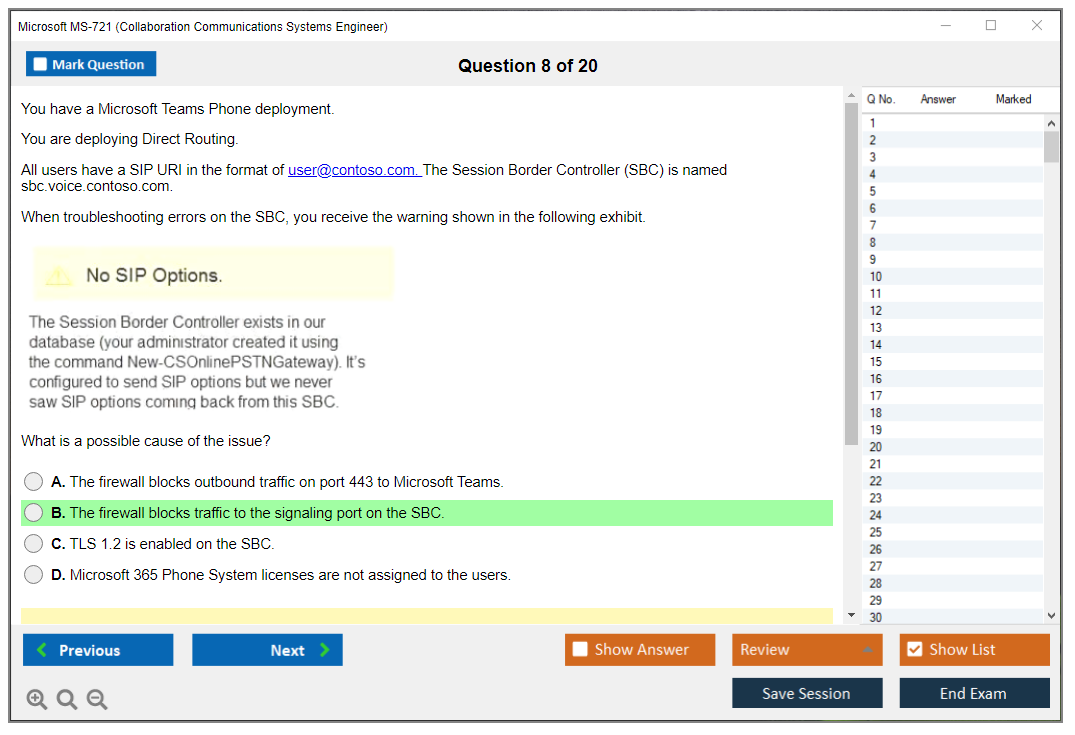Click answer text about Phone System licenses
1075x735 pixels.
tap(290, 575)
